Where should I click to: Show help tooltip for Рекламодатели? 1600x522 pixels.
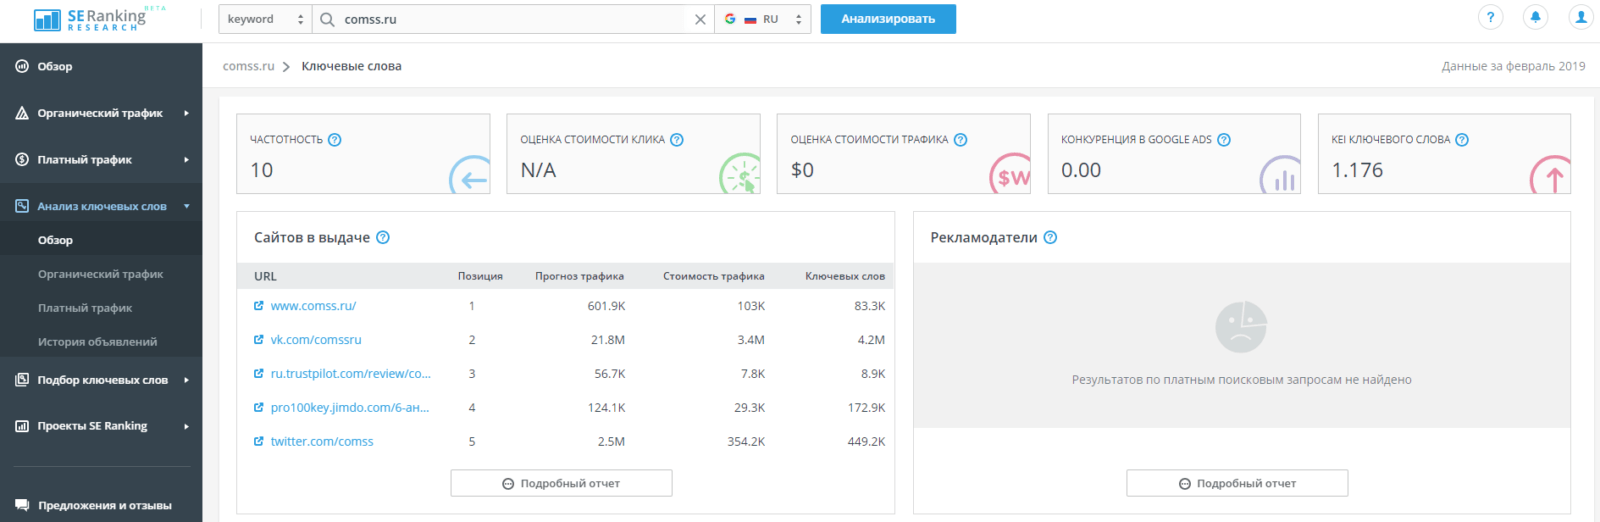[1050, 238]
